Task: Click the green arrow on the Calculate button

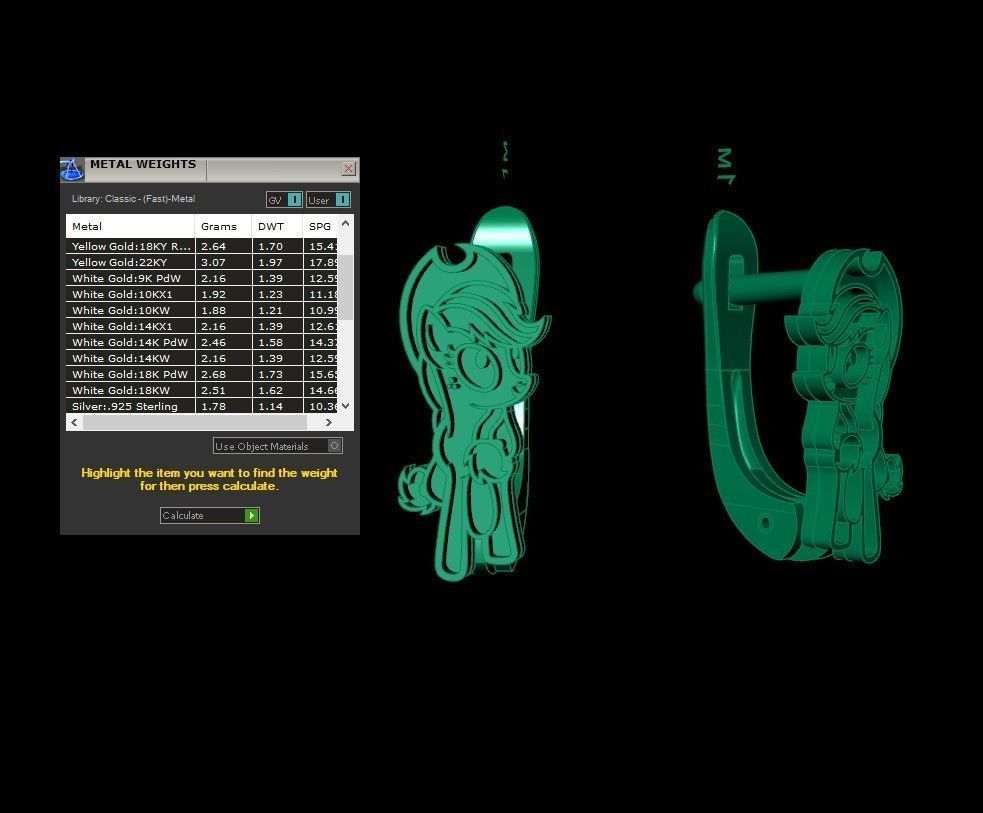Action: (251, 515)
